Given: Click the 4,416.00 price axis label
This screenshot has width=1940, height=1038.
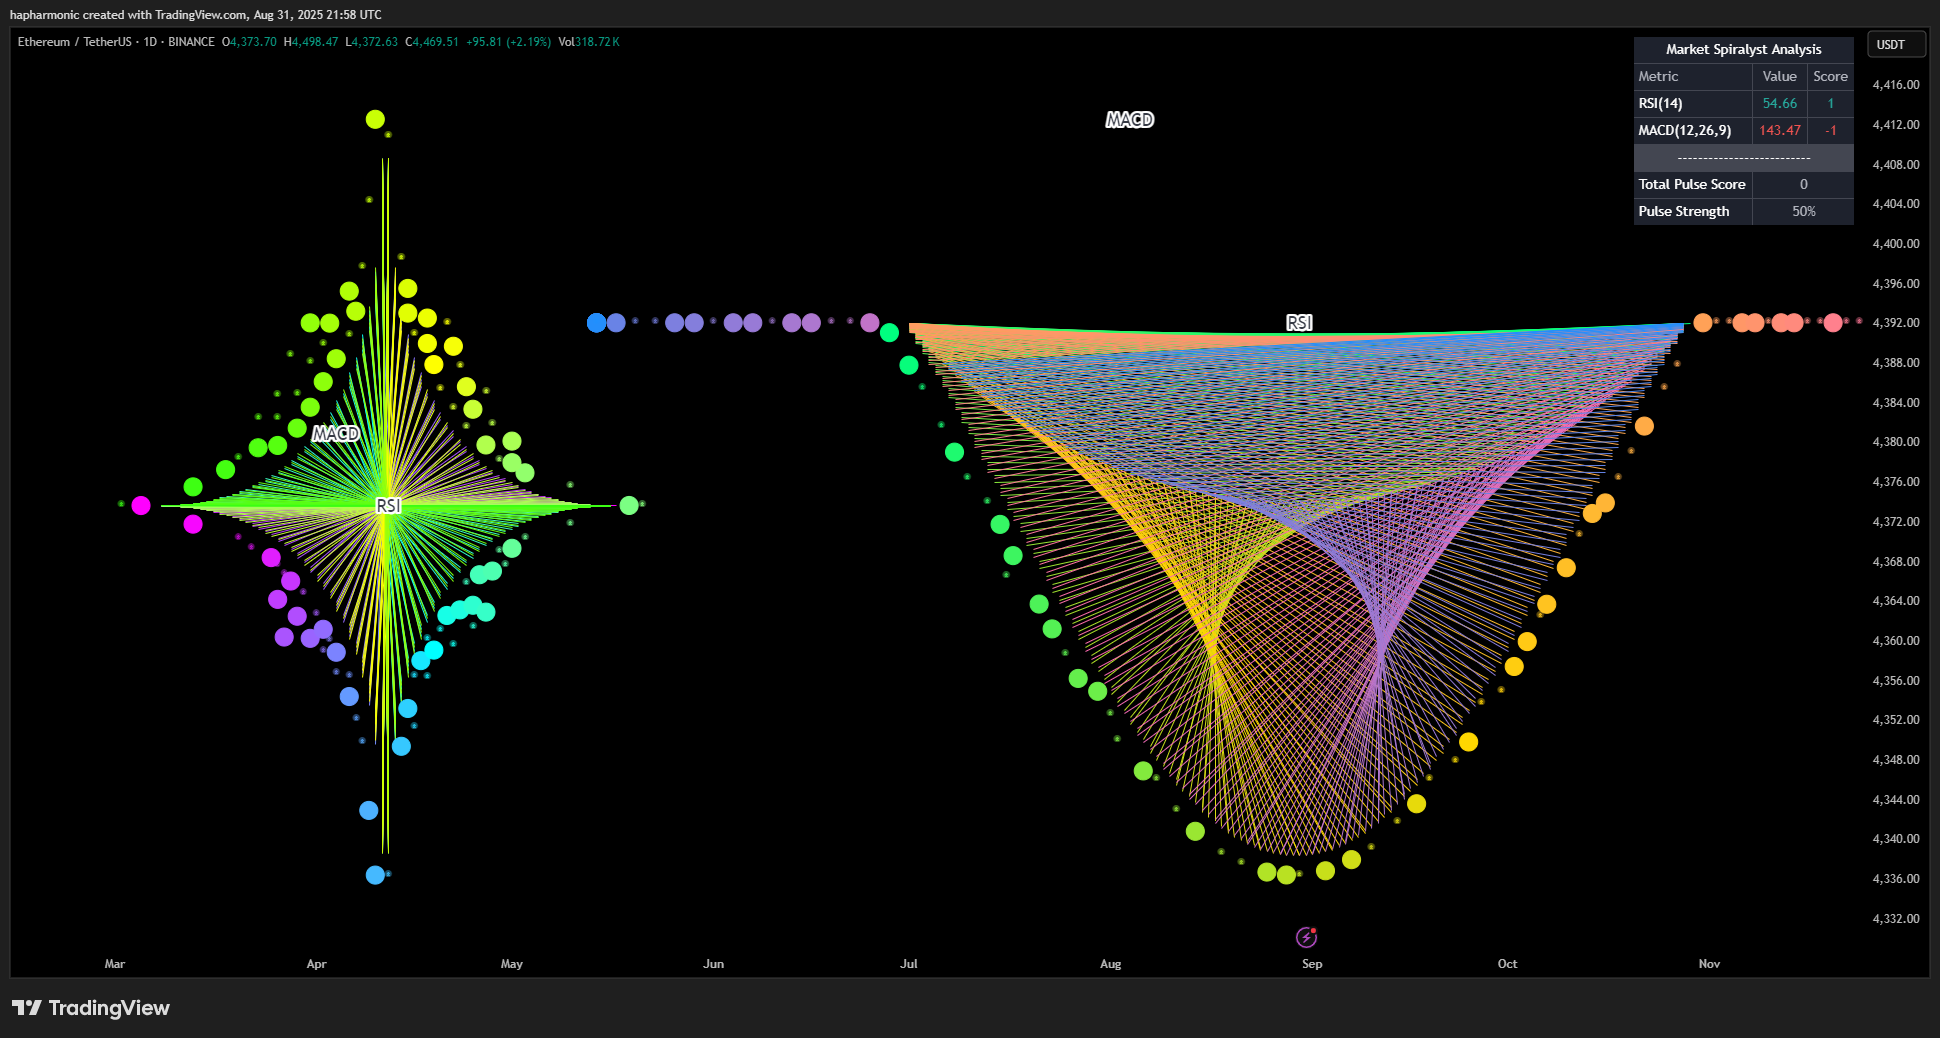Looking at the screenshot, I should tap(1895, 85).
